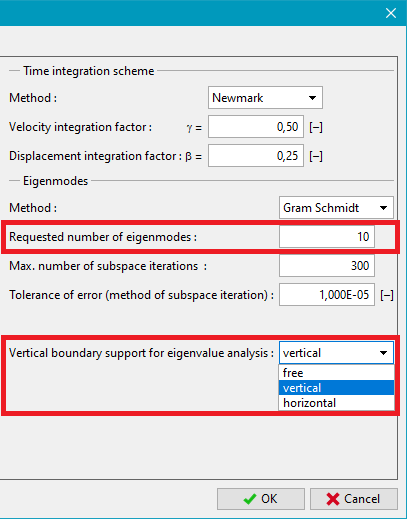Click the green checkmark on OK

click(250, 499)
